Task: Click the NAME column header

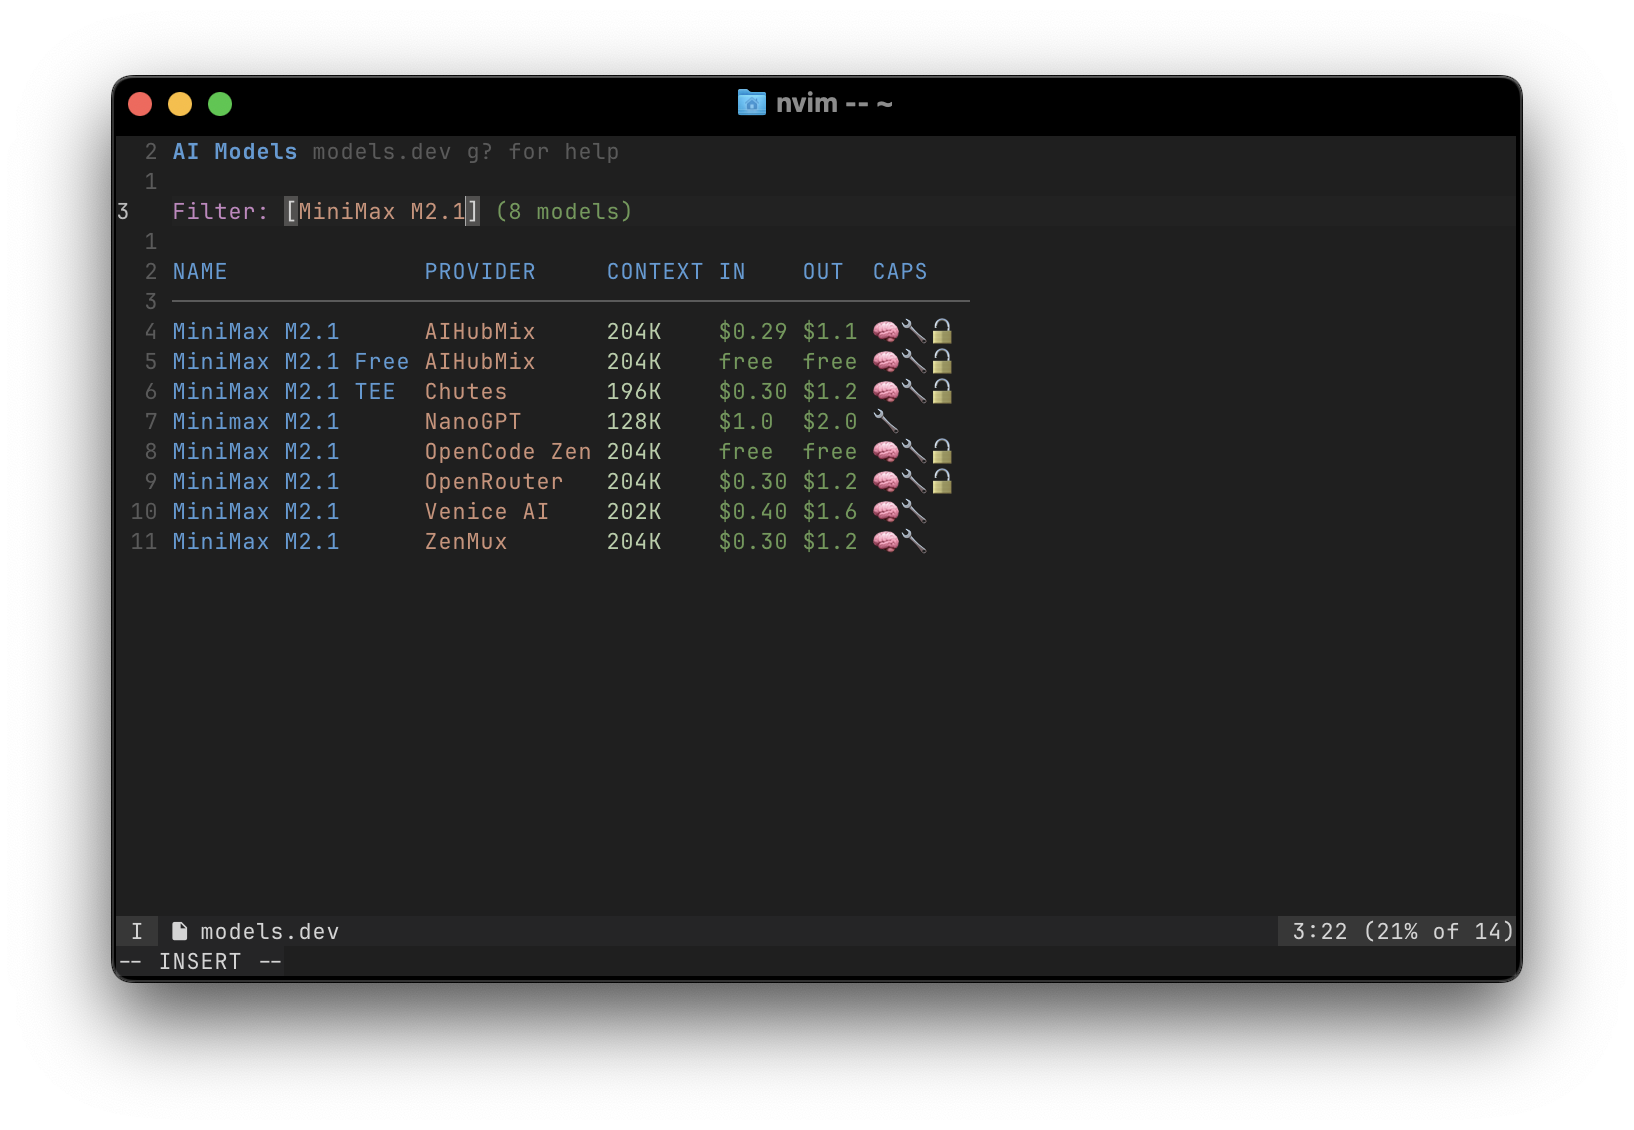Action: tap(200, 271)
